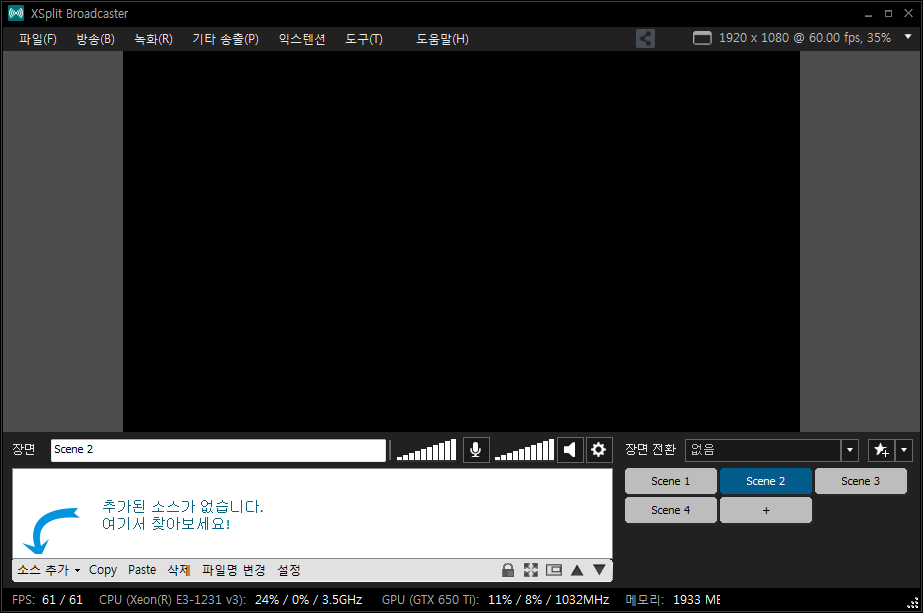The image size is (923, 613).
Task: Click the Scene 2 name input field
Action: 218,450
